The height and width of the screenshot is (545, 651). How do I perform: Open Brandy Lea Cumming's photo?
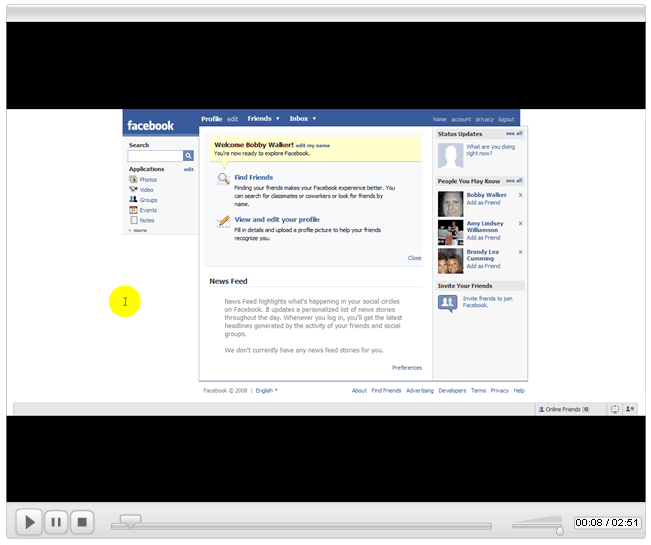coord(450,261)
